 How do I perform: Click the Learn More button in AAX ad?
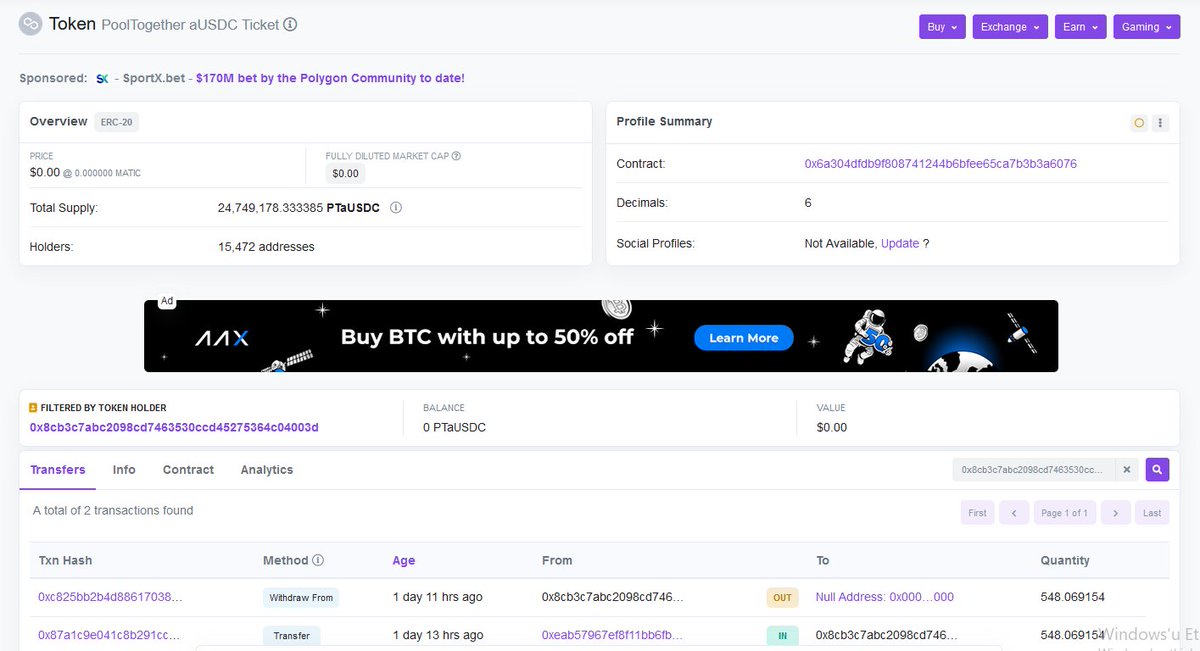743,338
